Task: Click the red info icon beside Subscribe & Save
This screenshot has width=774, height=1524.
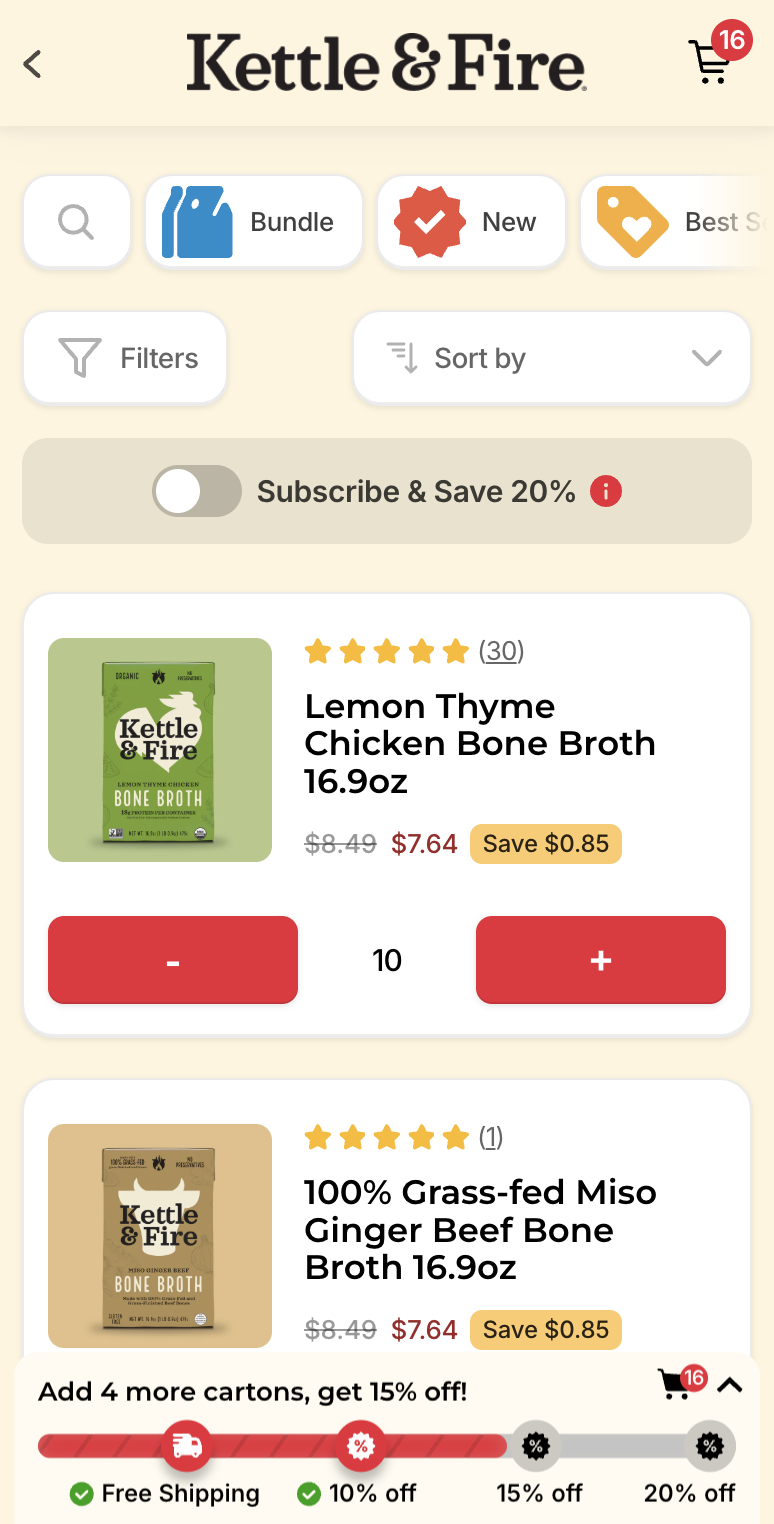Action: pos(606,491)
